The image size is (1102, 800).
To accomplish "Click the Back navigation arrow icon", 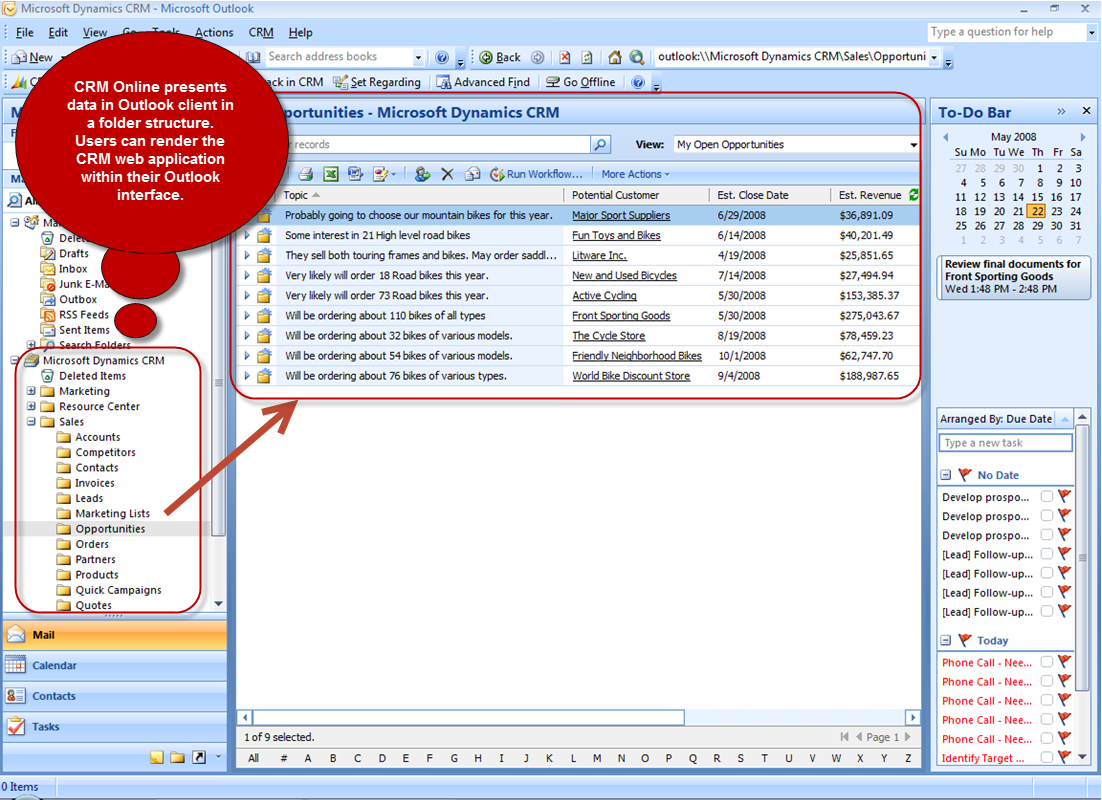I will point(486,58).
